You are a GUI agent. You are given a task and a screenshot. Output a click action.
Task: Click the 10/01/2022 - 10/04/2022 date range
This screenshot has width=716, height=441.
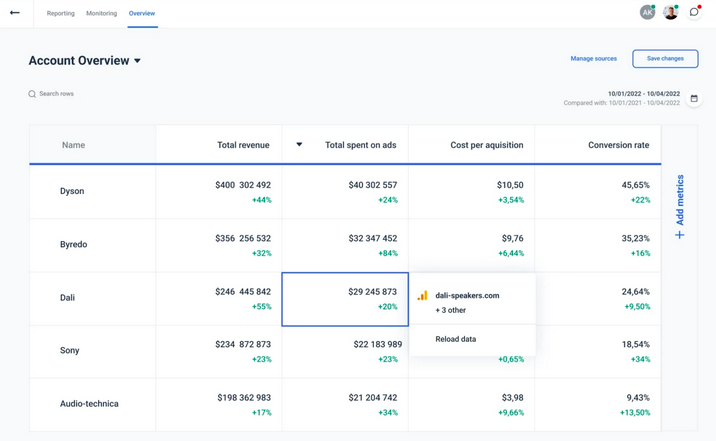tap(644, 94)
